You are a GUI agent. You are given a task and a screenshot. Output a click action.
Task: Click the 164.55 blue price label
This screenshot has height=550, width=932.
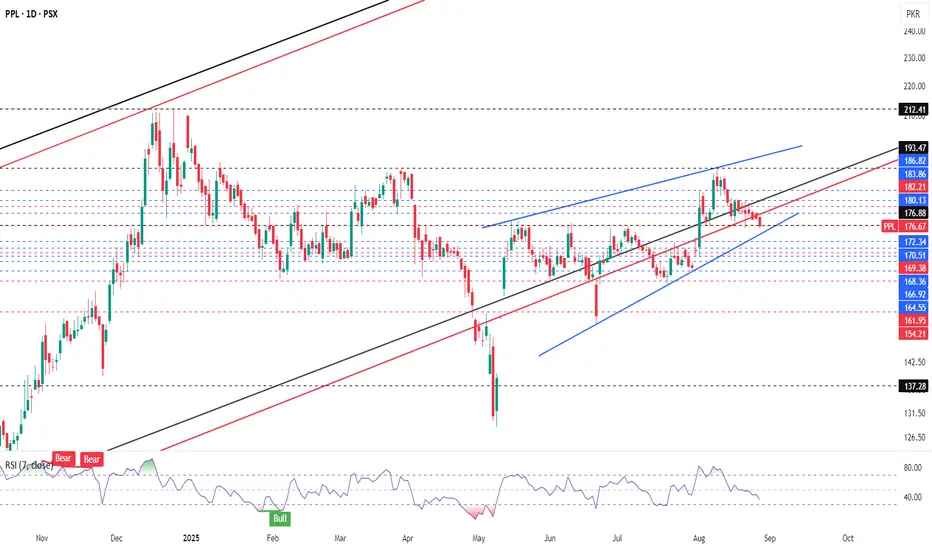pyautogui.click(x=914, y=307)
